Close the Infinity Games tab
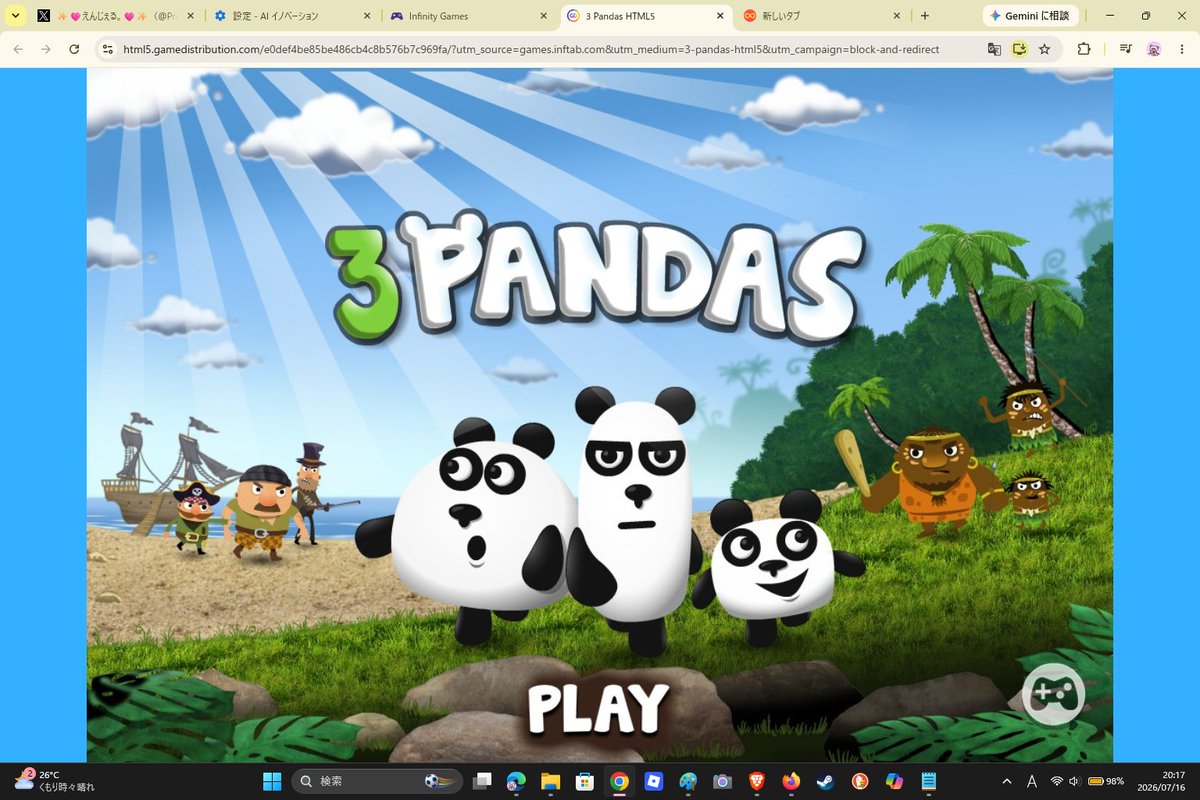 click(x=543, y=16)
